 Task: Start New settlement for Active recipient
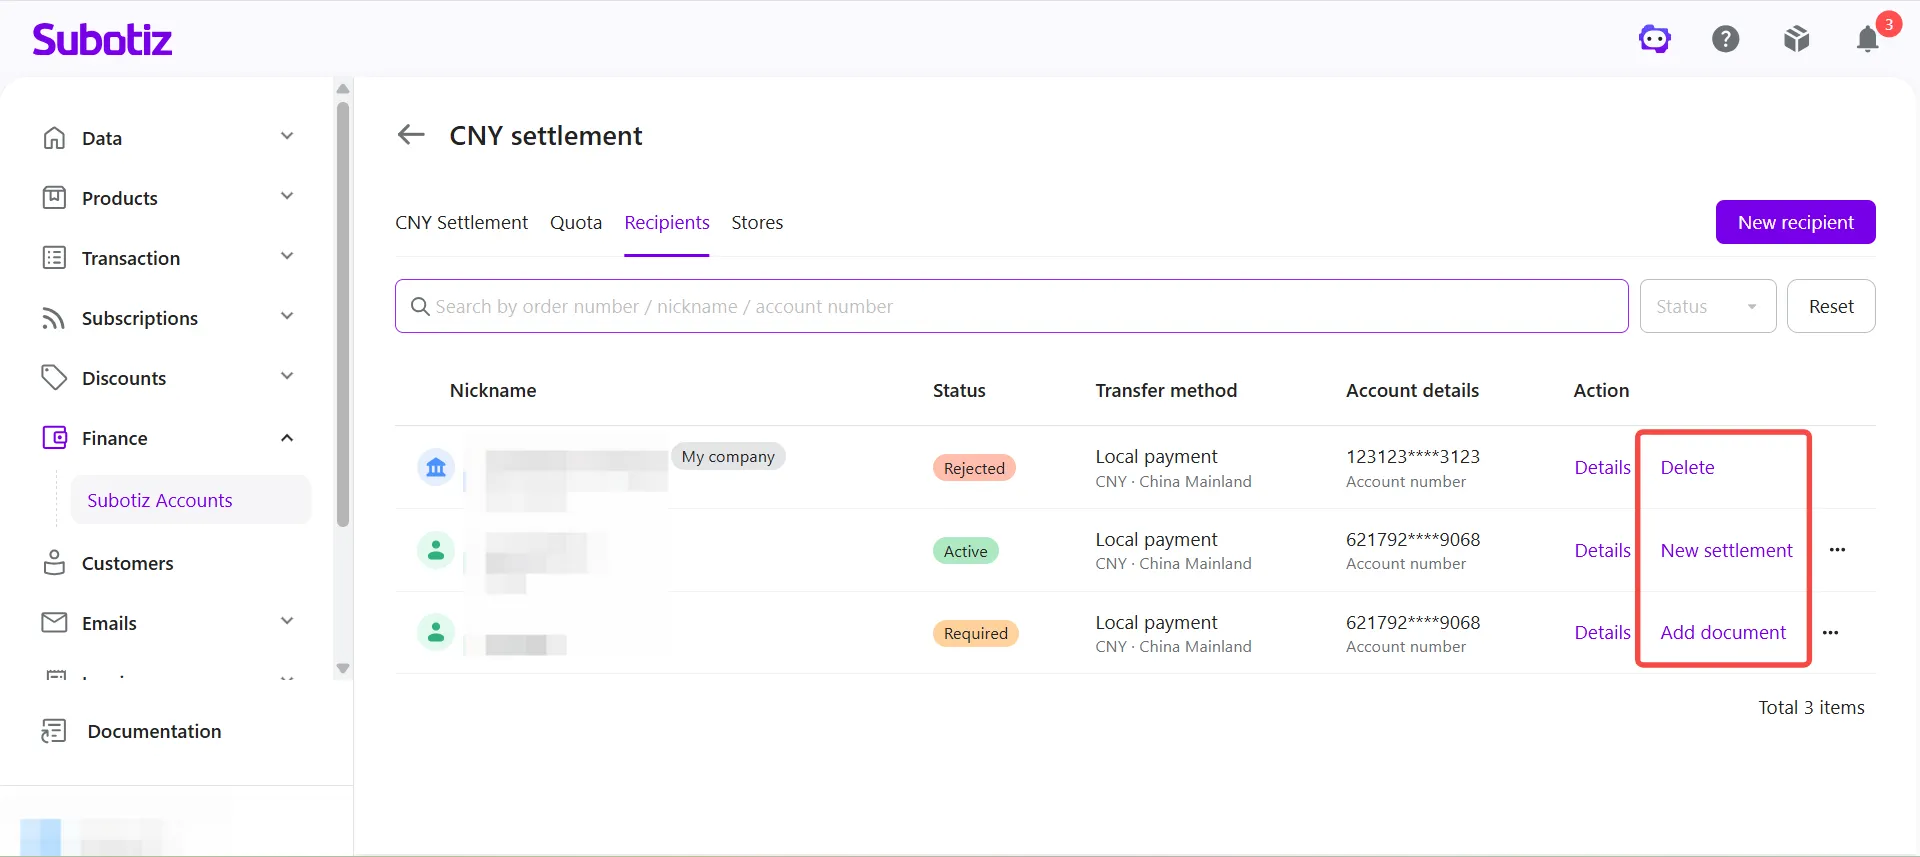[x=1726, y=550]
